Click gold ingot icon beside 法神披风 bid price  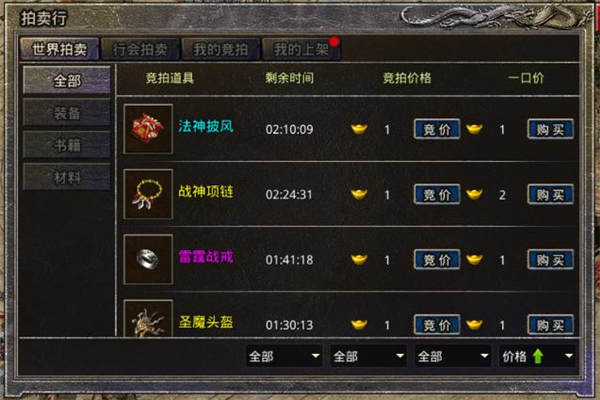pos(359,129)
